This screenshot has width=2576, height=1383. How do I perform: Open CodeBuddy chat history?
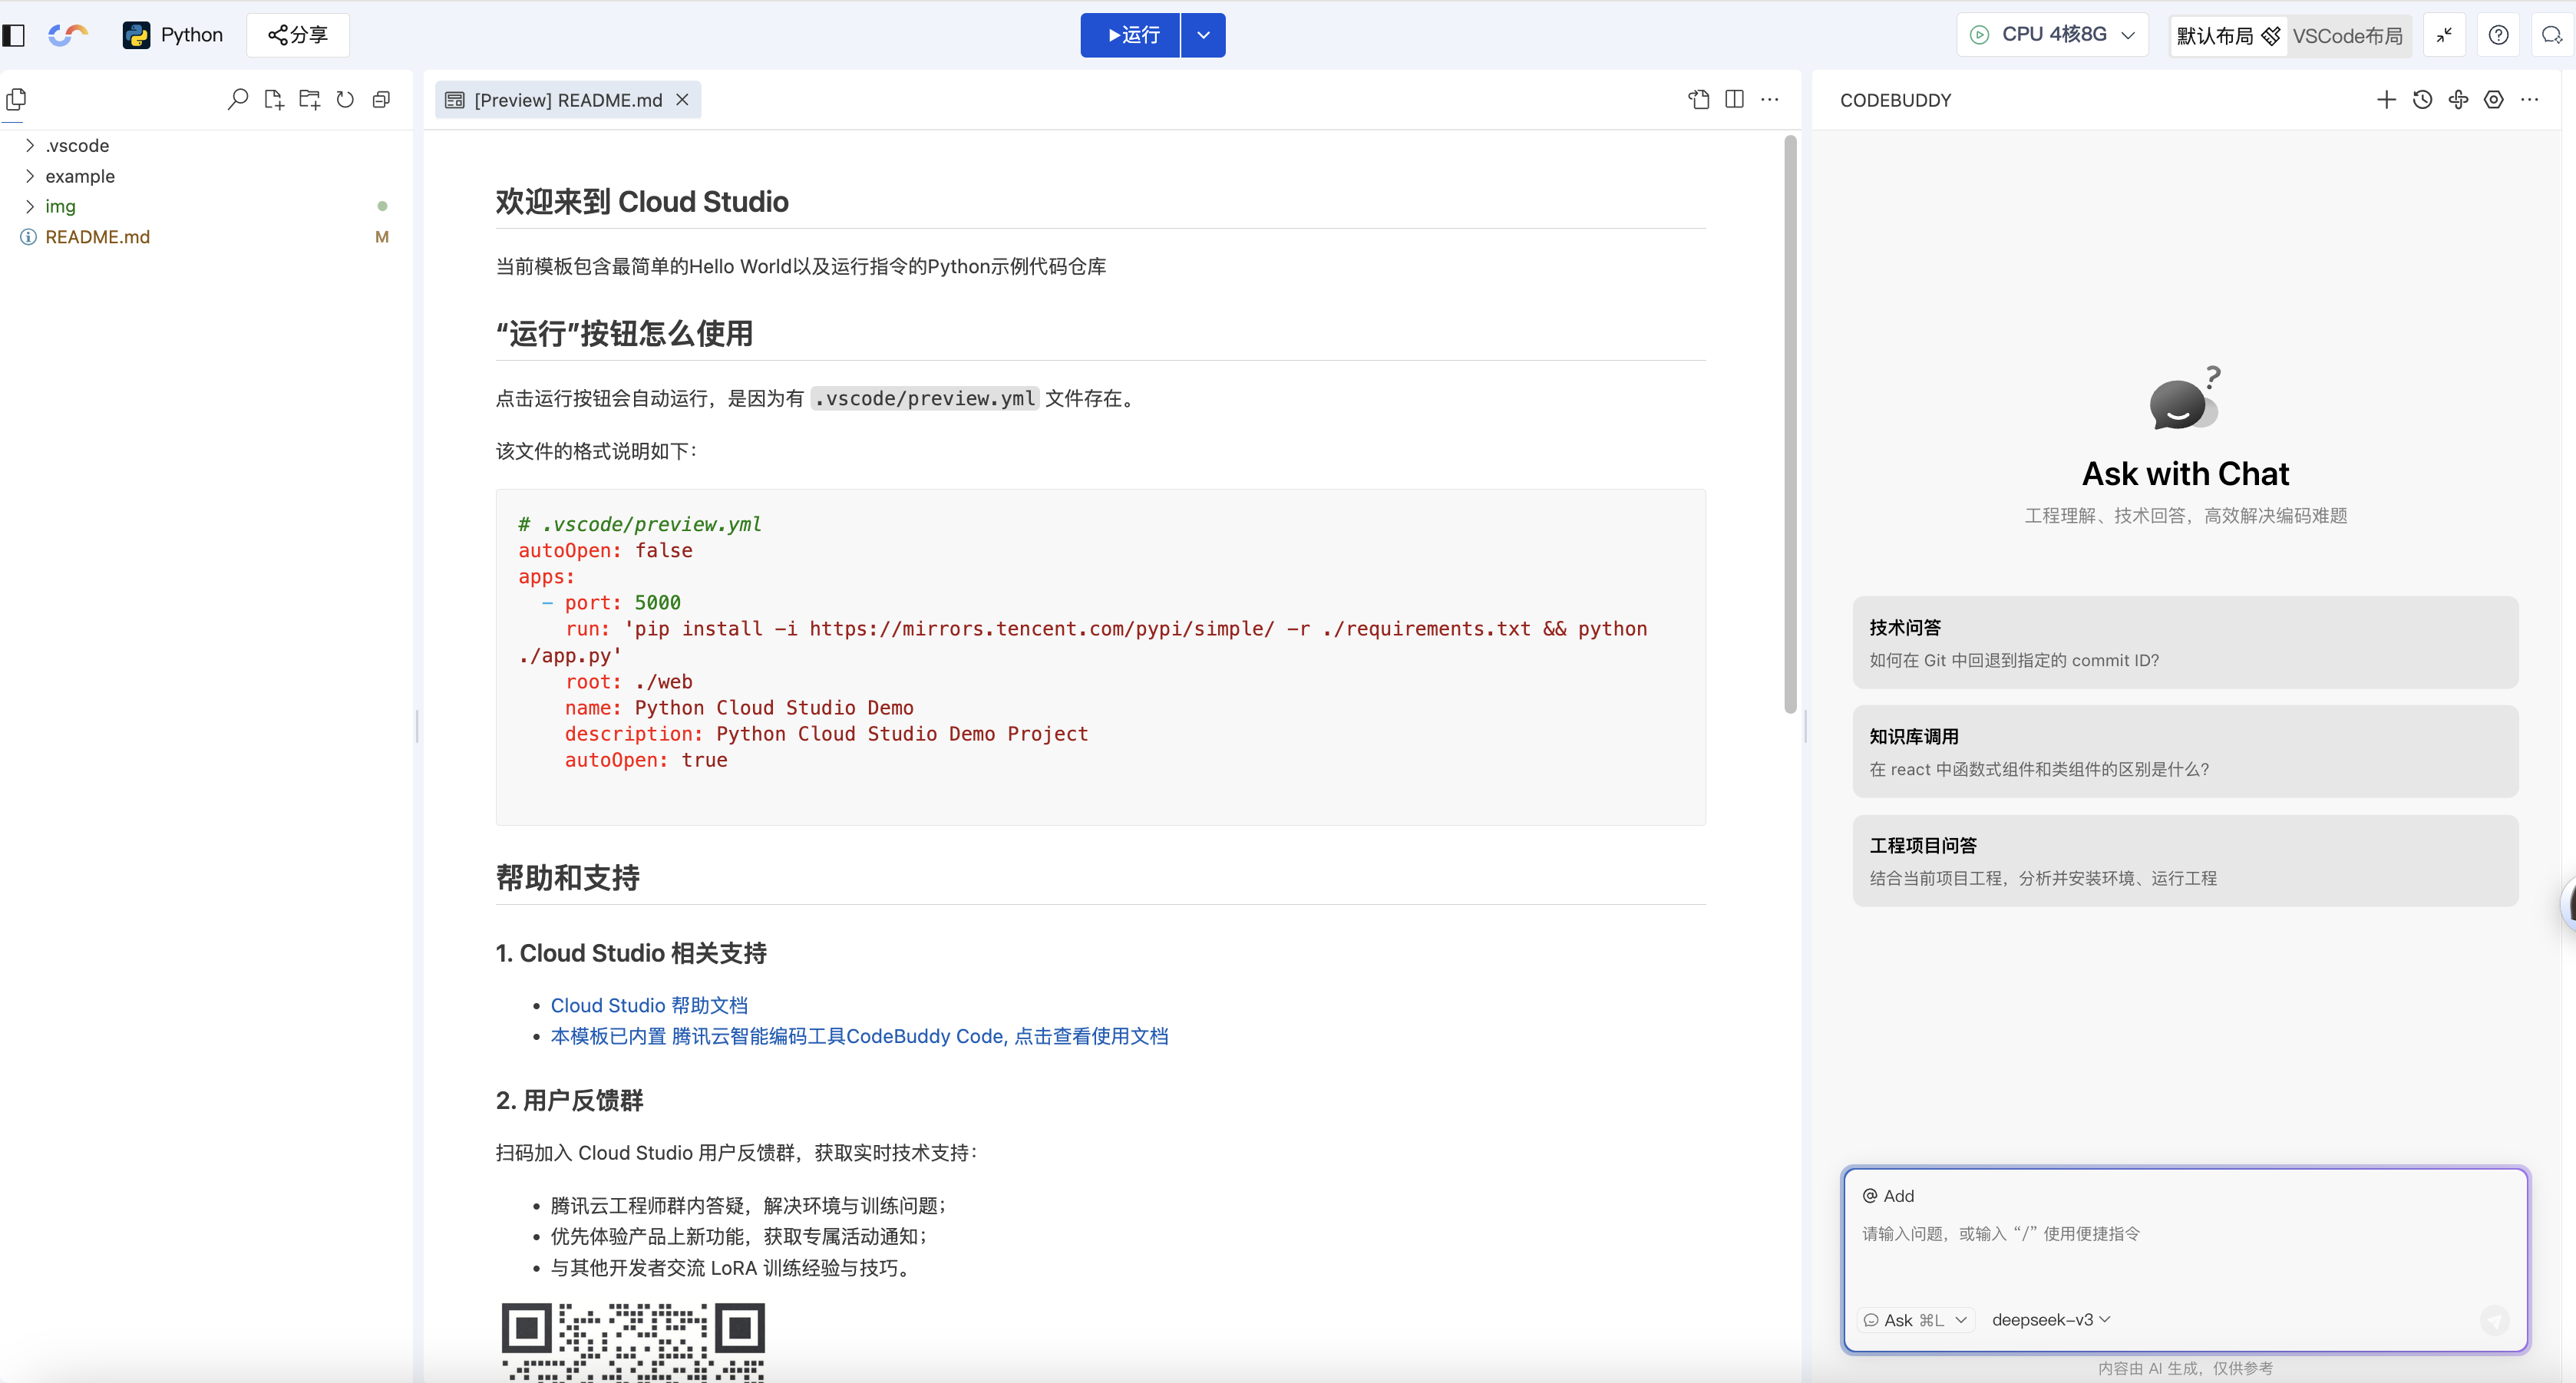(x=2422, y=99)
